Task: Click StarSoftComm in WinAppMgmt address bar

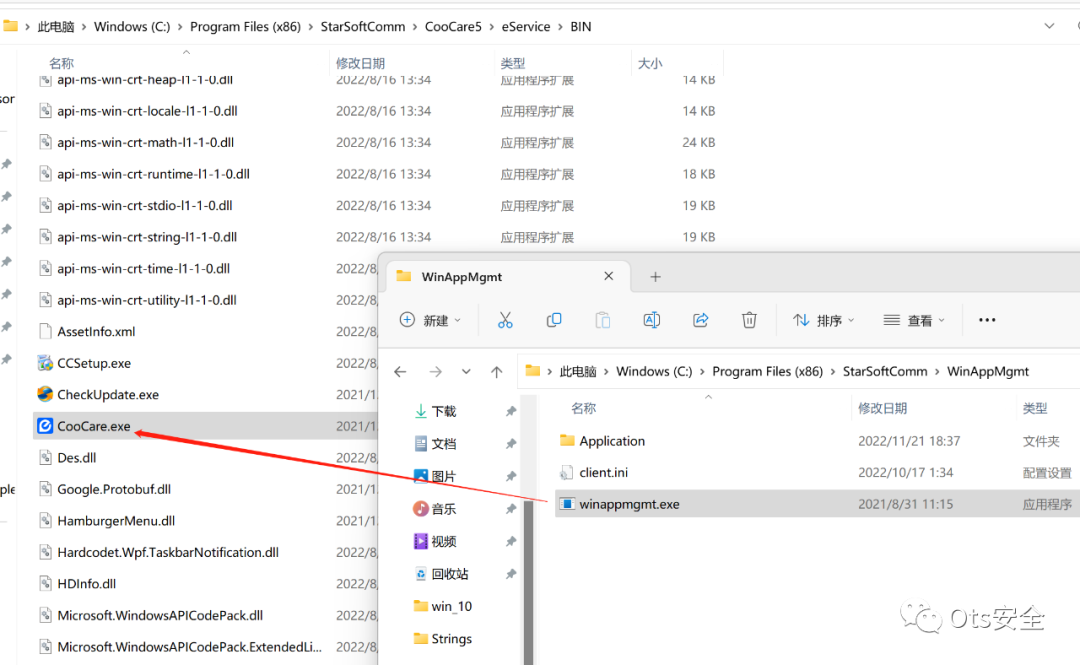Action: [885, 371]
